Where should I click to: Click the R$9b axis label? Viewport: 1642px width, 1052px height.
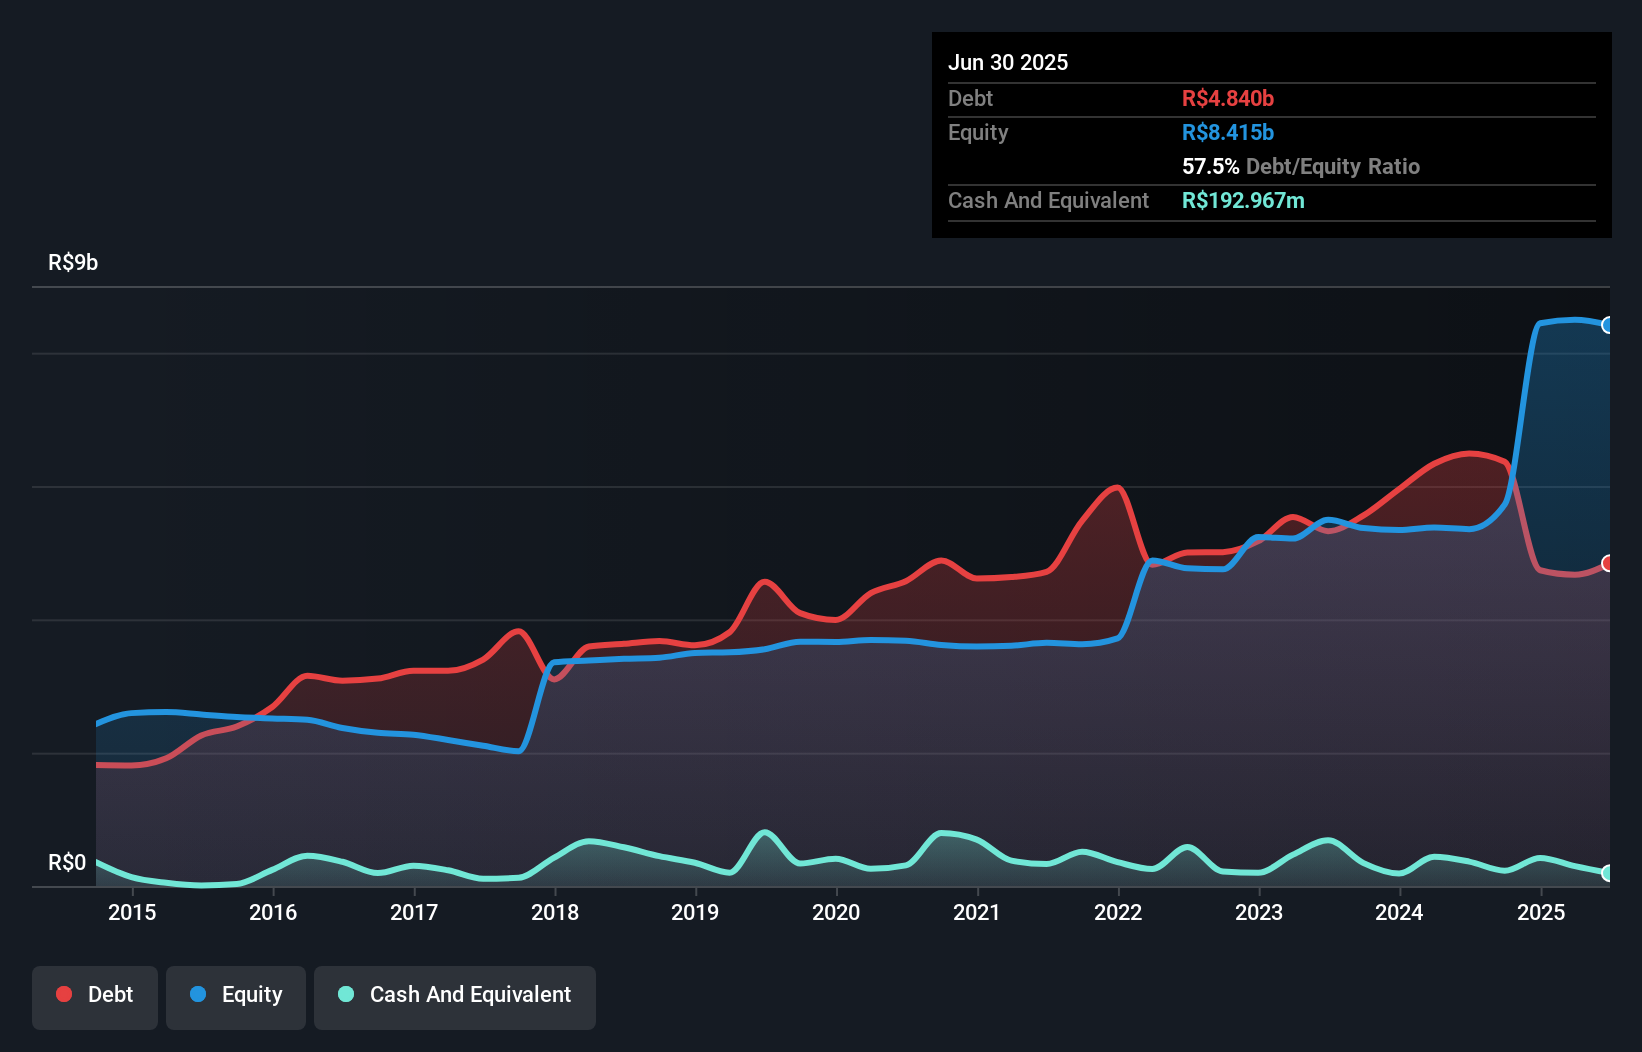[x=72, y=263]
